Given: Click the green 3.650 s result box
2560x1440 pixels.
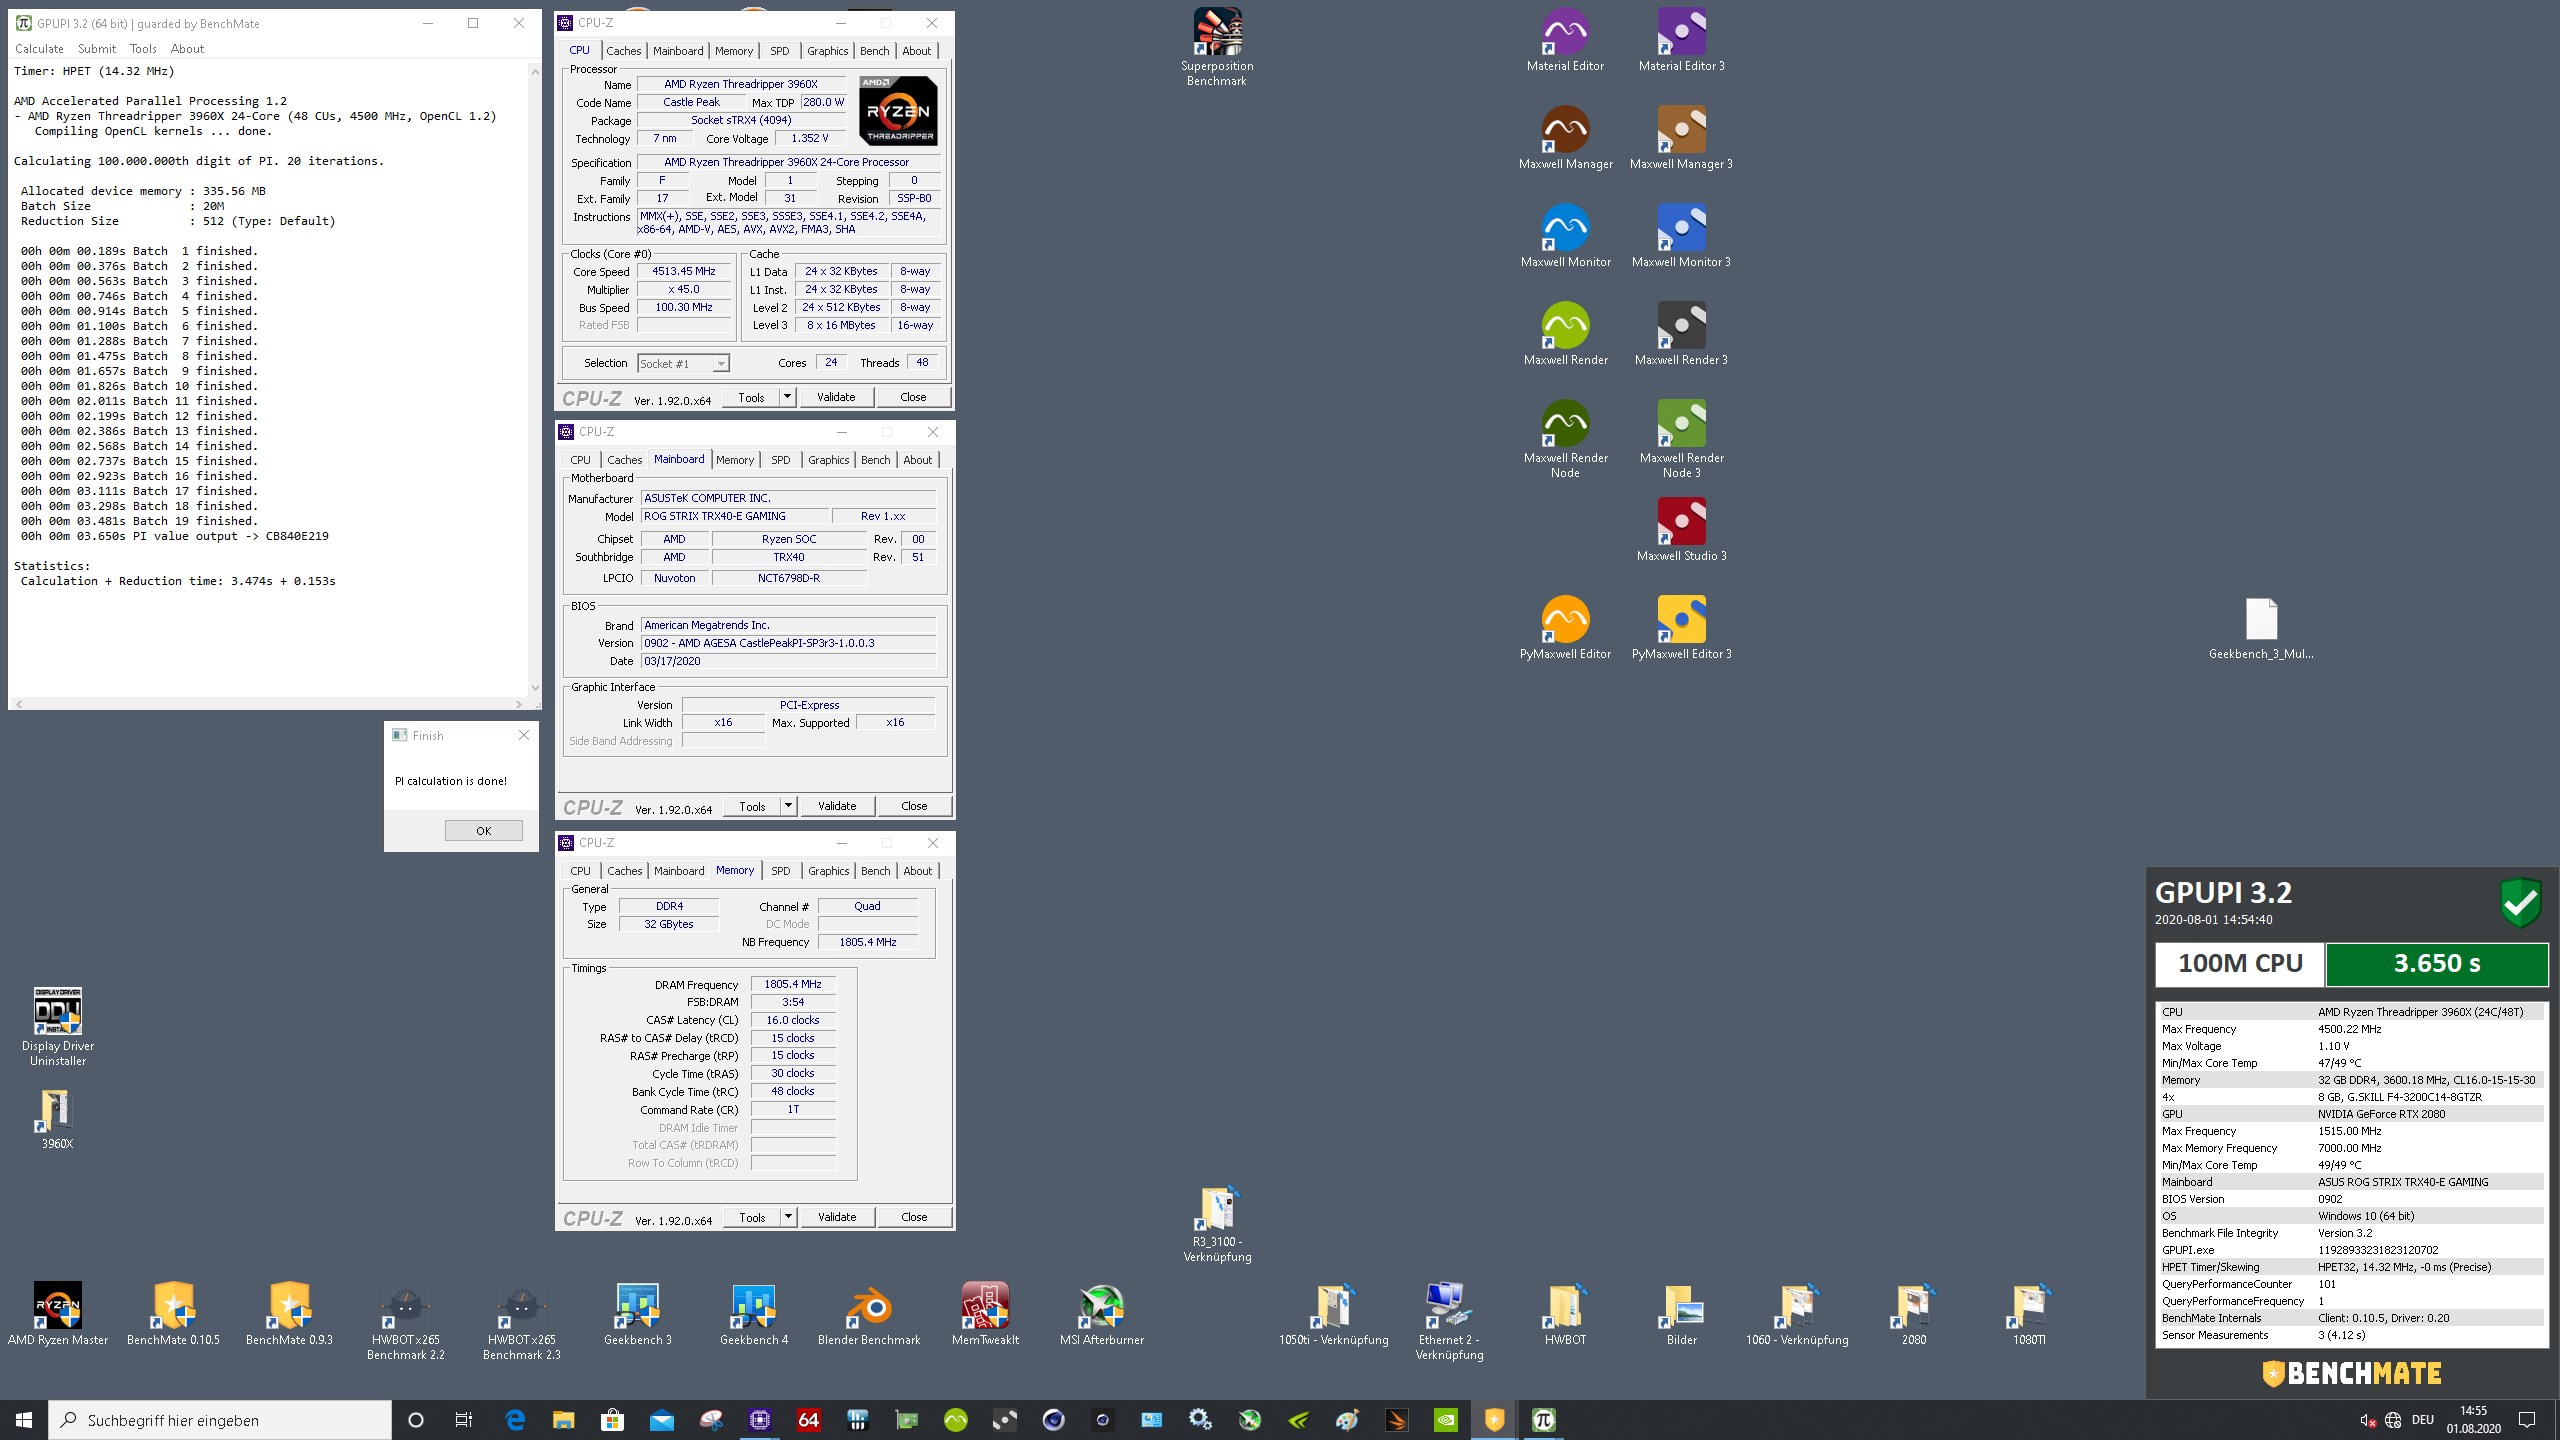Looking at the screenshot, I should pyautogui.click(x=2436, y=964).
